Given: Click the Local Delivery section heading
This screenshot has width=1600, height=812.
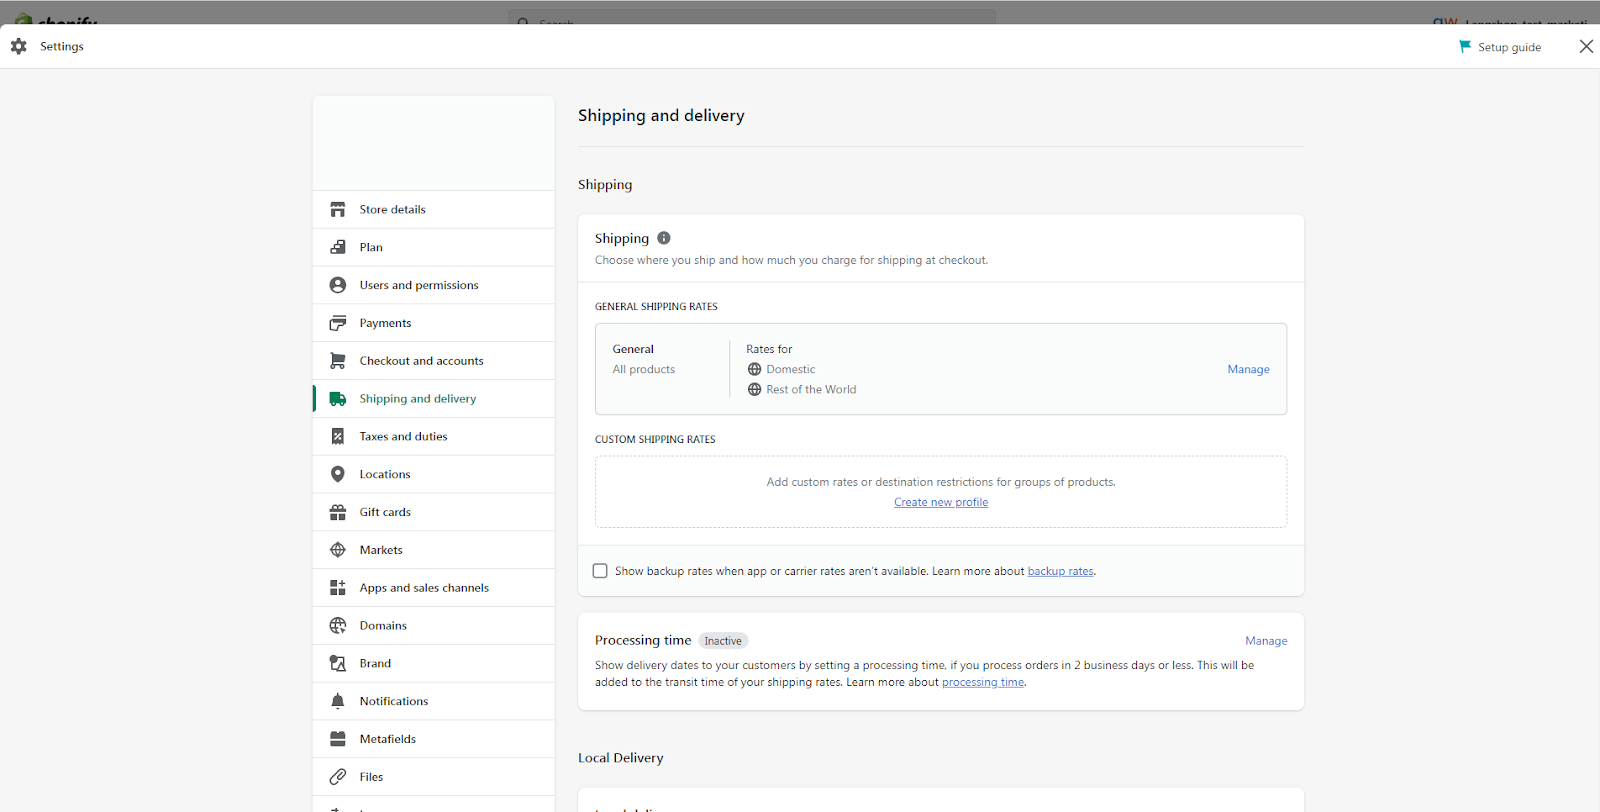Looking at the screenshot, I should (621, 758).
